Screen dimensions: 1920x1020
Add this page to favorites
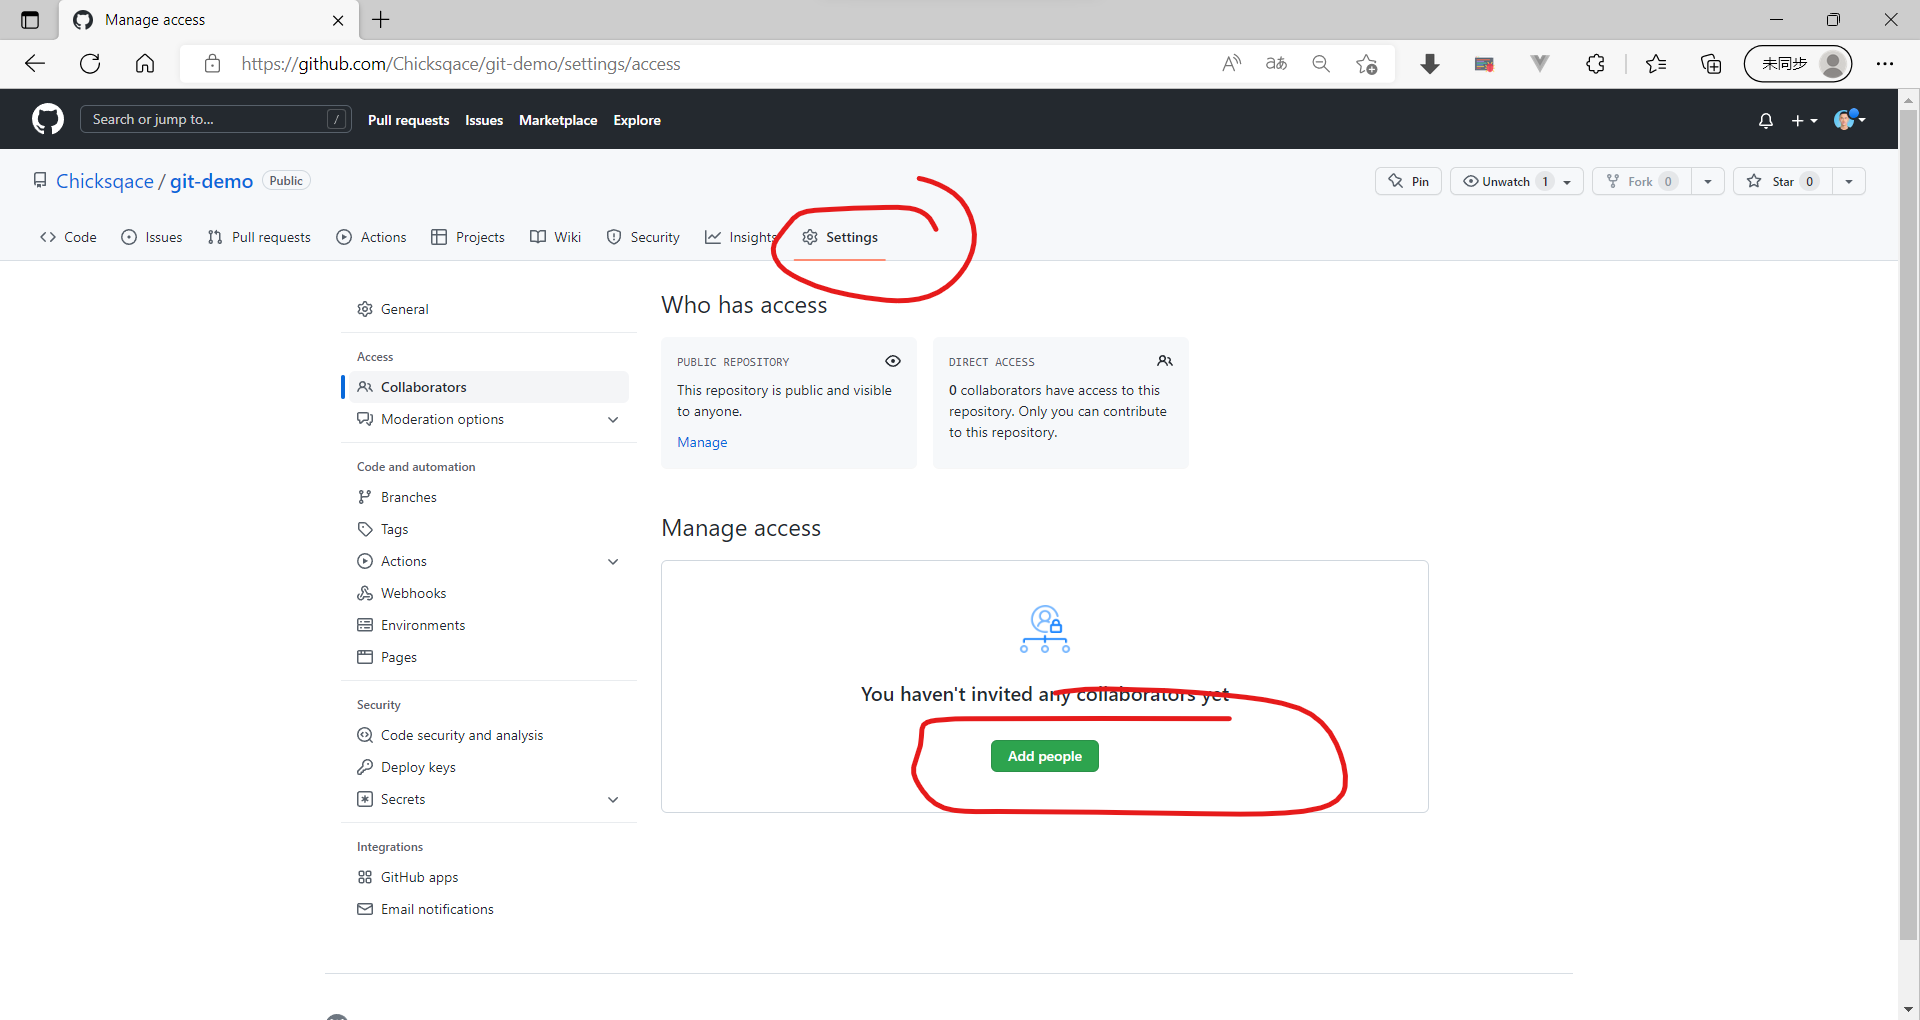pos(1367,64)
